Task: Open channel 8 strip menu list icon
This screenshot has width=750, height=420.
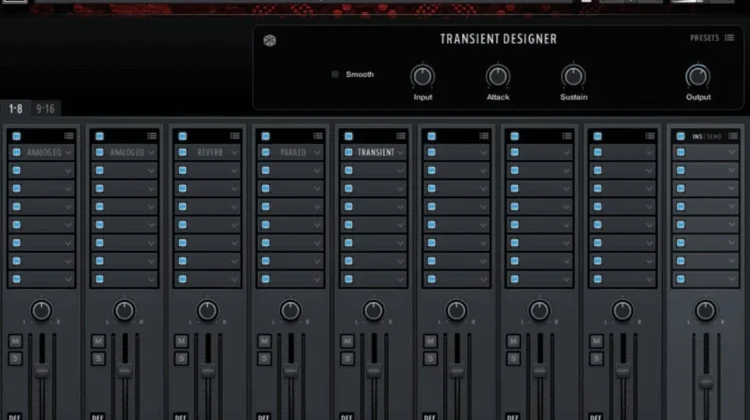Action: 650,136
